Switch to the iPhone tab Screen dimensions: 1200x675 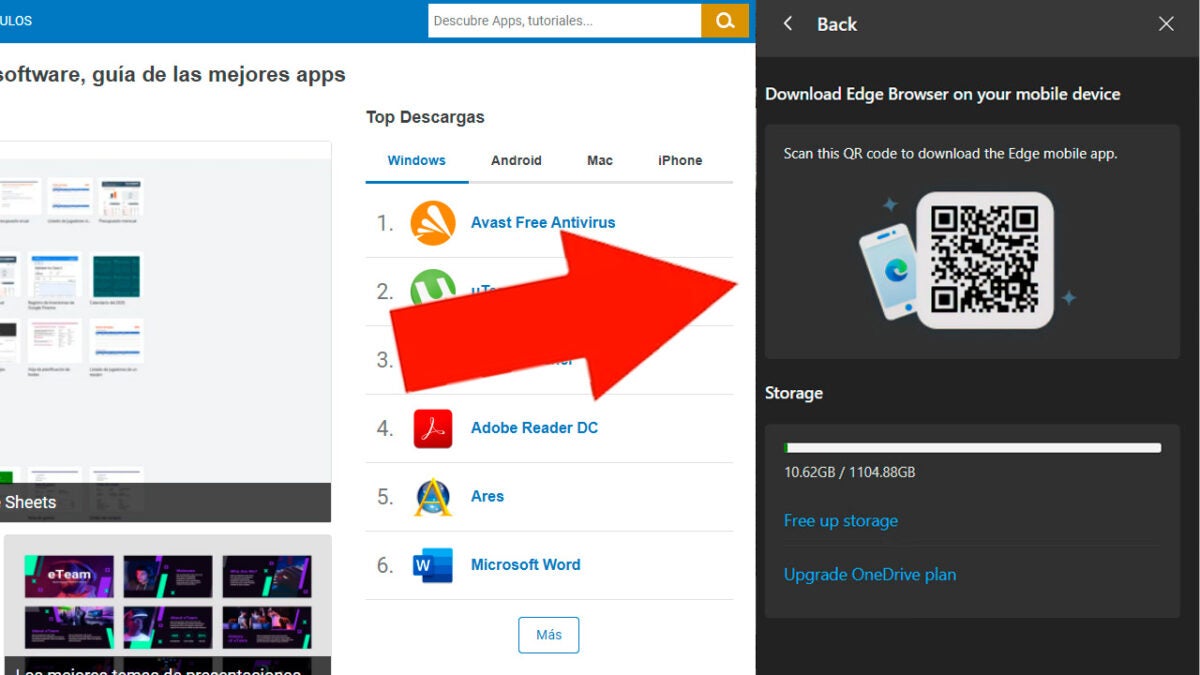click(x=680, y=160)
